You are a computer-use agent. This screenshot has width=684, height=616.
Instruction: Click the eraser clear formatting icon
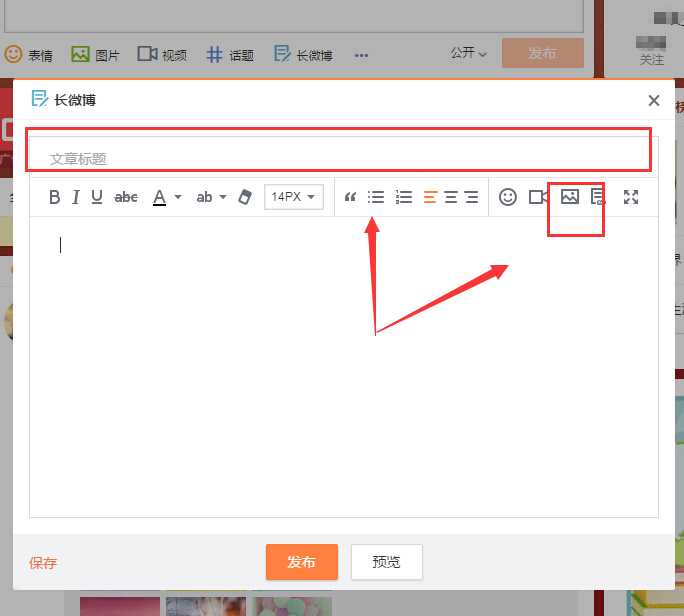(x=244, y=197)
